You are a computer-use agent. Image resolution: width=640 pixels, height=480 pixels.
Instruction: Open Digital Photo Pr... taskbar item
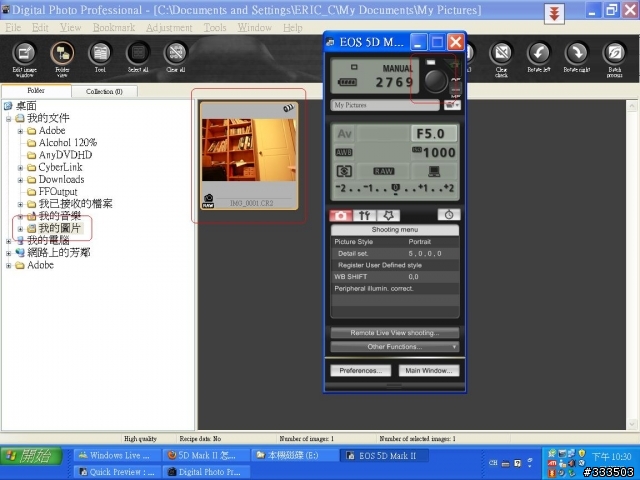pos(205,472)
